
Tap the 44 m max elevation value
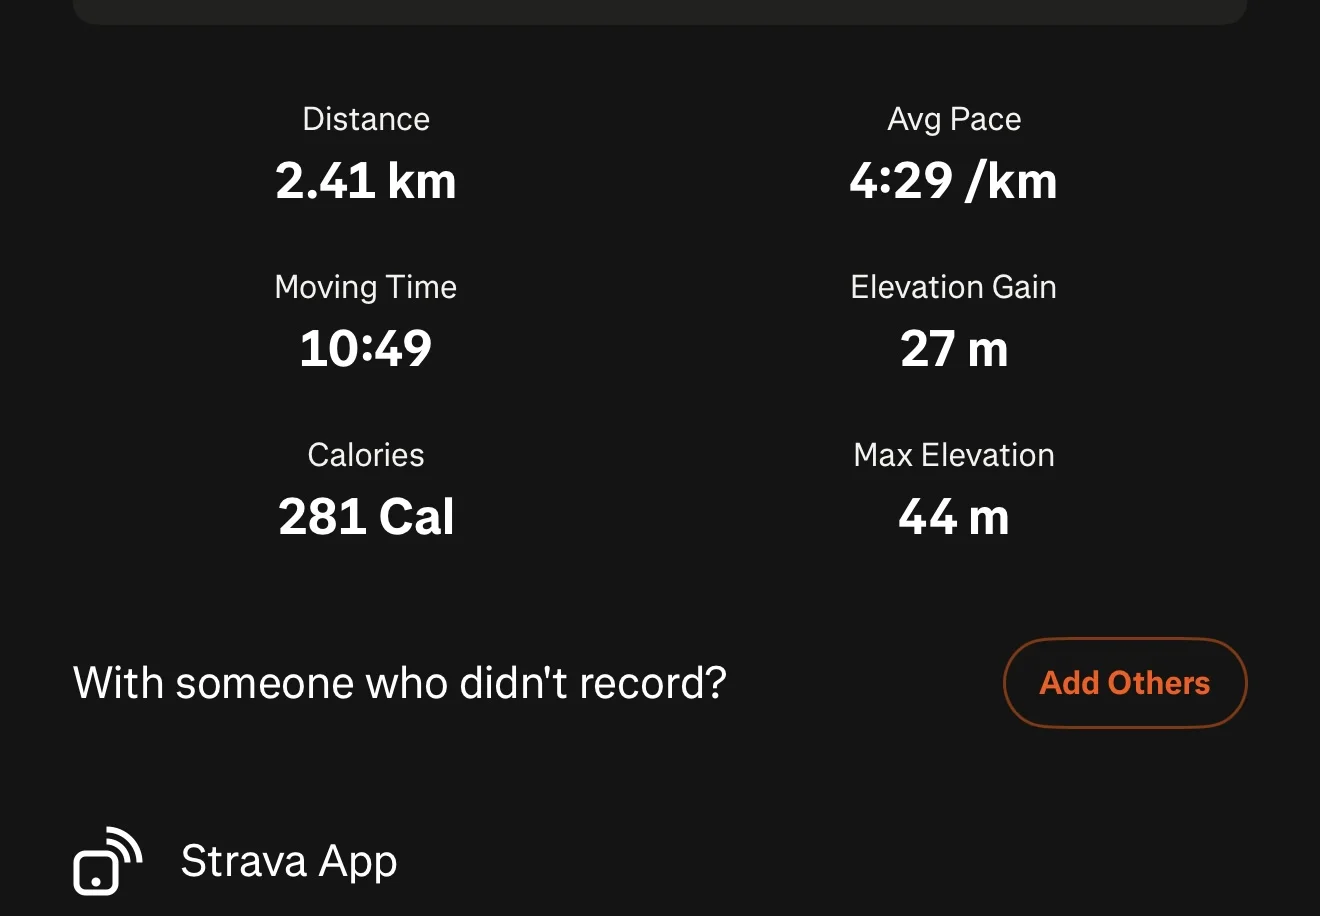point(954,517)
